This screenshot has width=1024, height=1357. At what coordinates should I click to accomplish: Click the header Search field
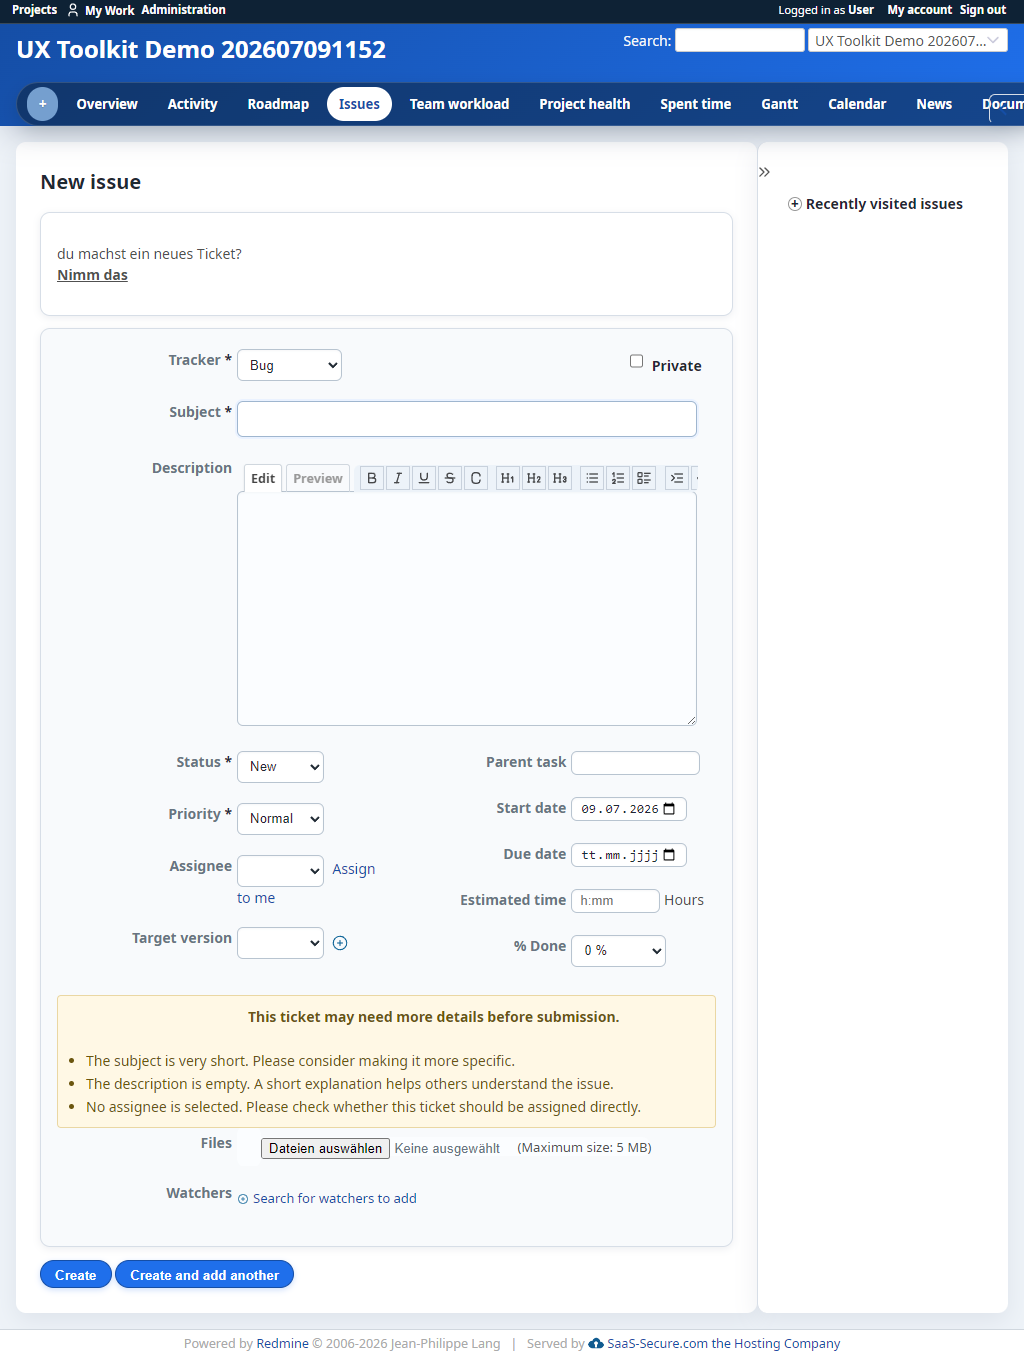pyautogui.click(x=740, y=40)
